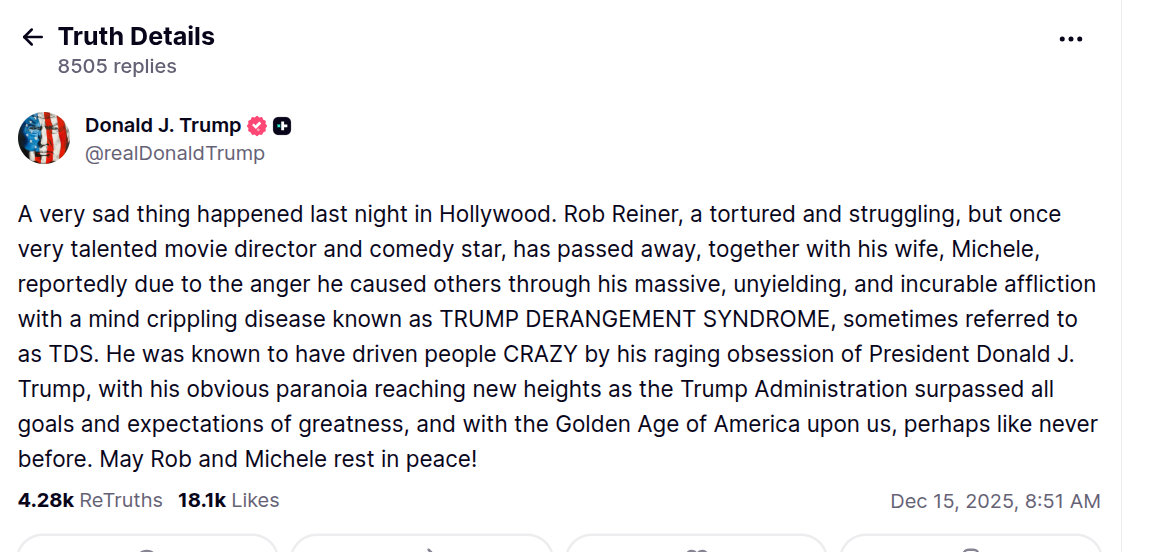The width and height of the screenshot is (1157, 552).
Task: Click the Dec 15, 2025 timestamp
Action: click(995, 501)
